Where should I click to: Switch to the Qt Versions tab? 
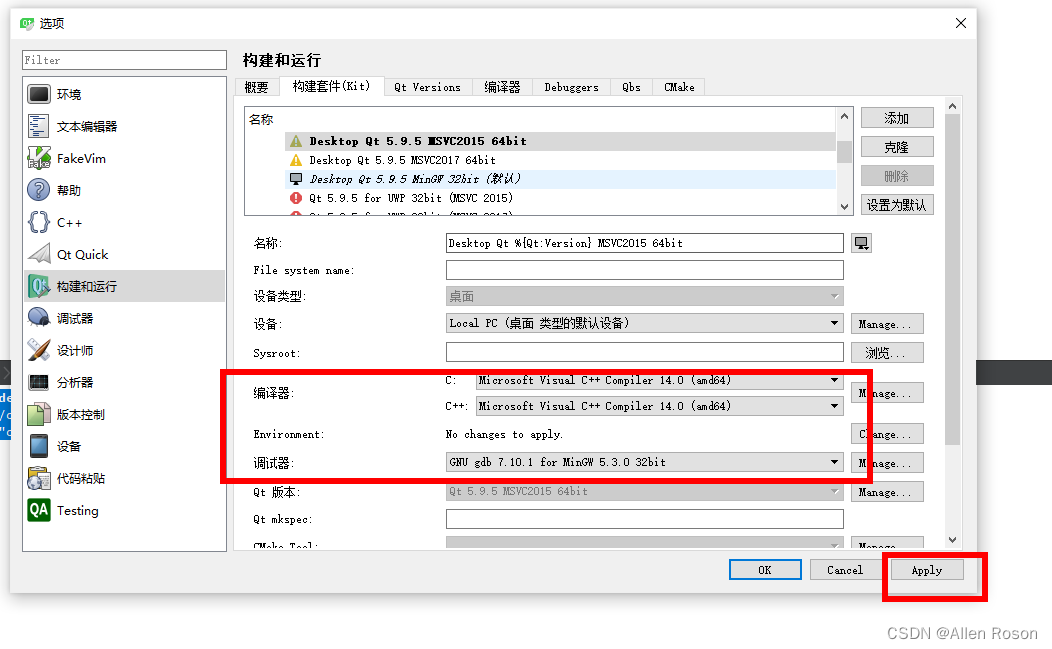point(428,87)
